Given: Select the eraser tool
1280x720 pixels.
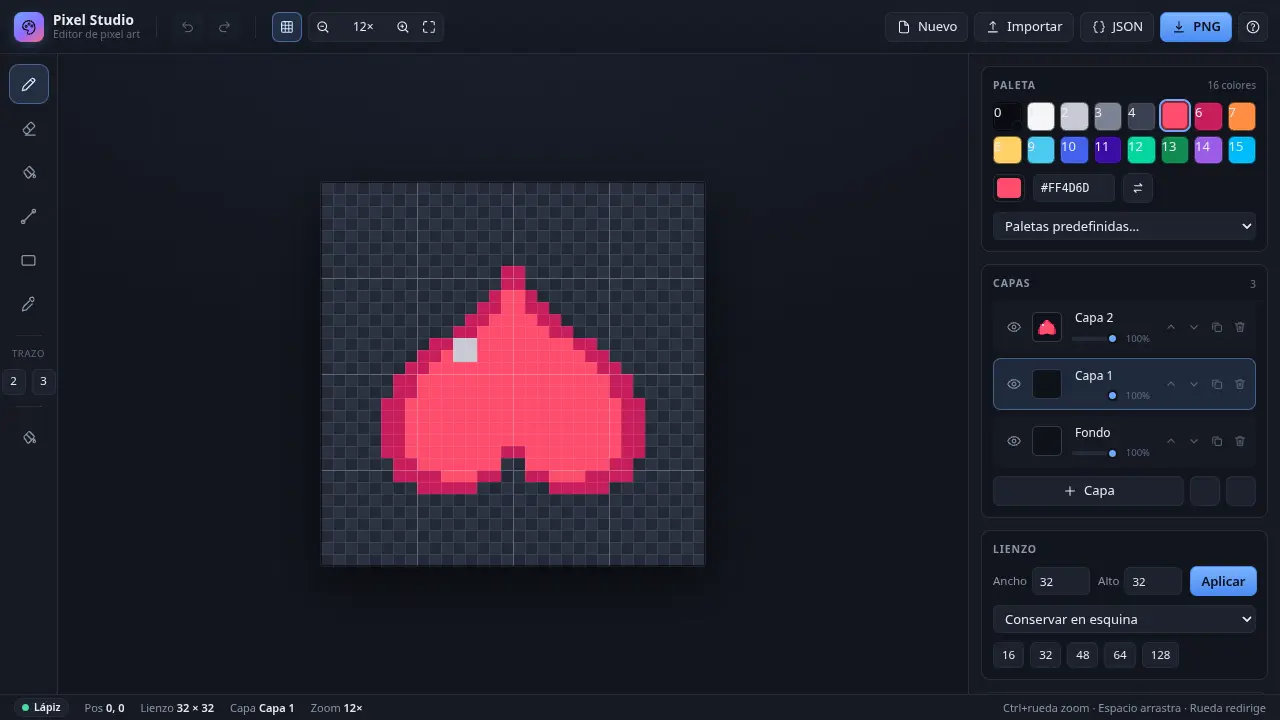Looking at the screenshot, I should pyautogui.click(x=29, y=128).
